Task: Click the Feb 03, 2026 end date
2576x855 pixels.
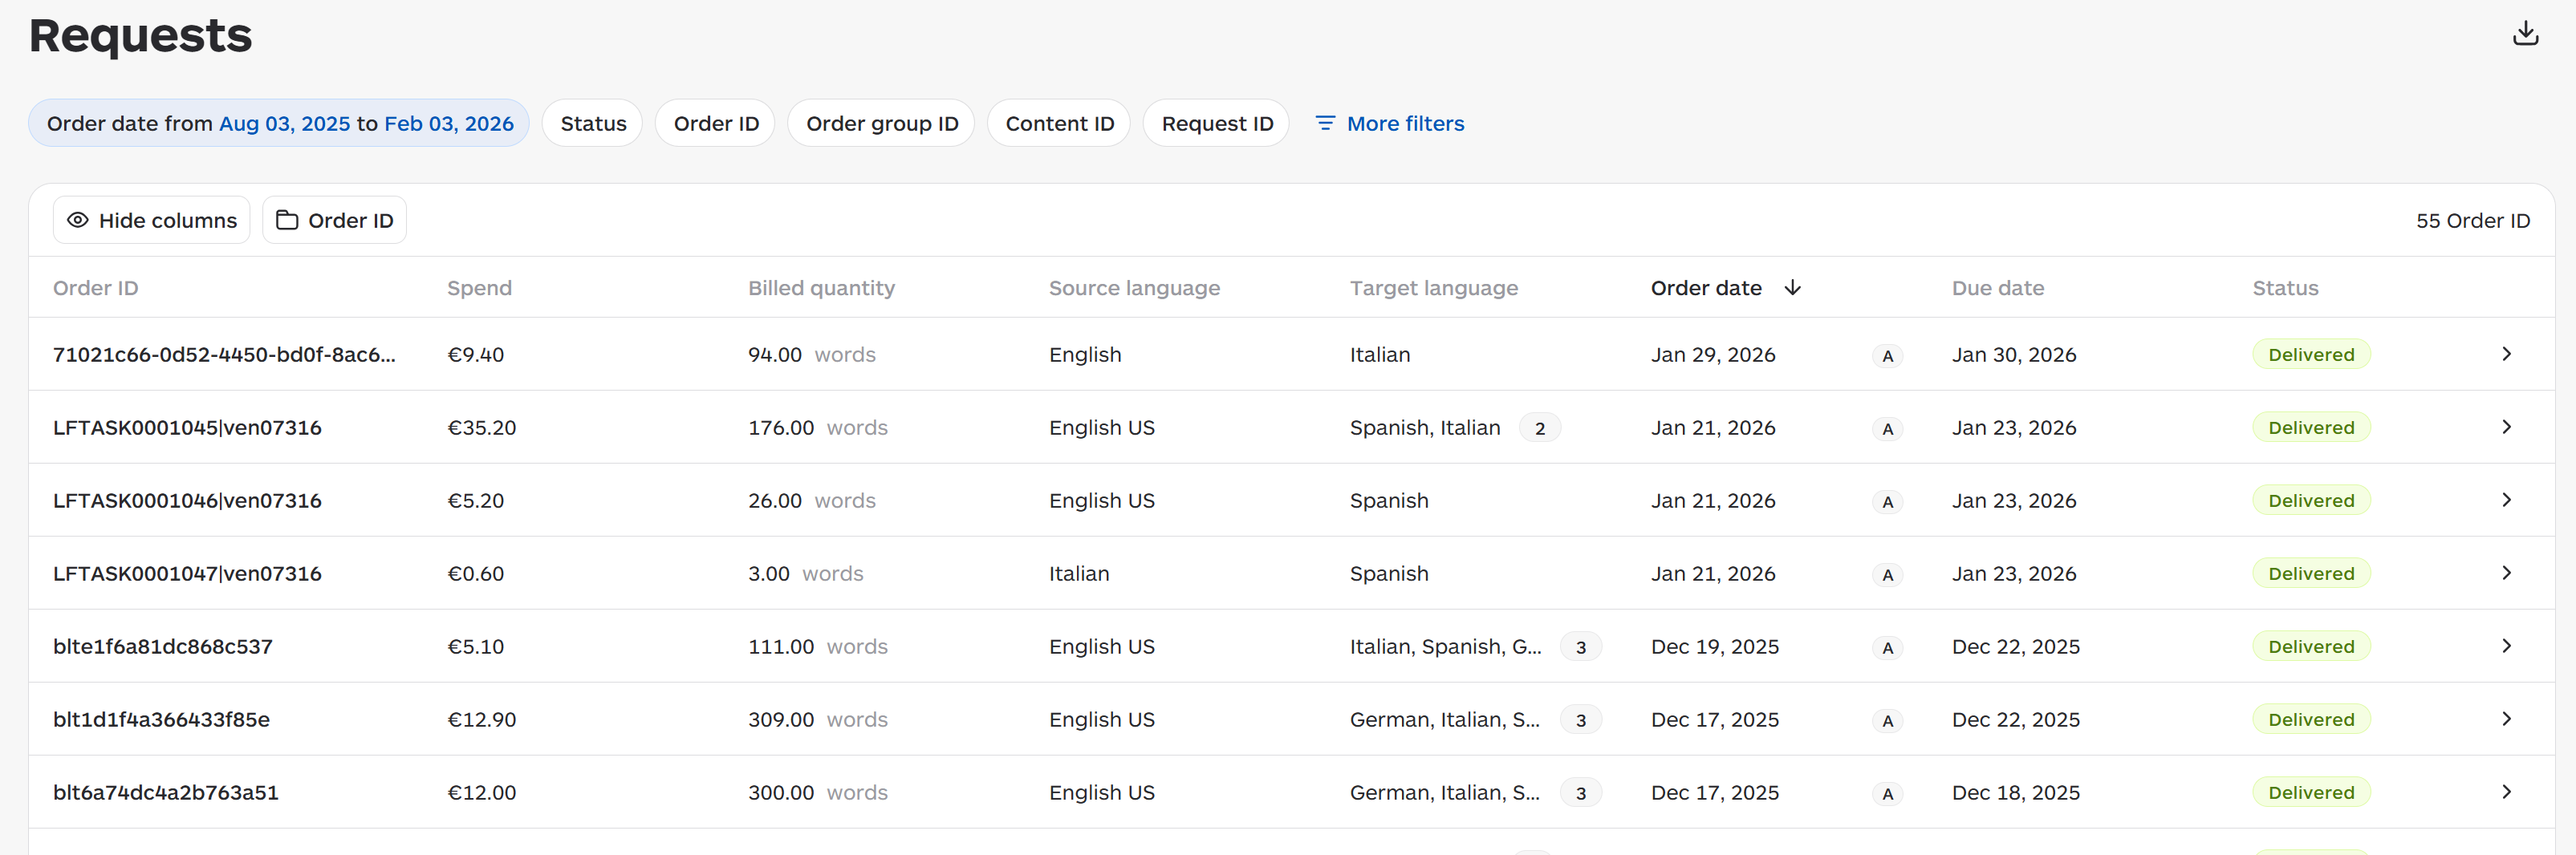Action: click(x=449, y=123)
